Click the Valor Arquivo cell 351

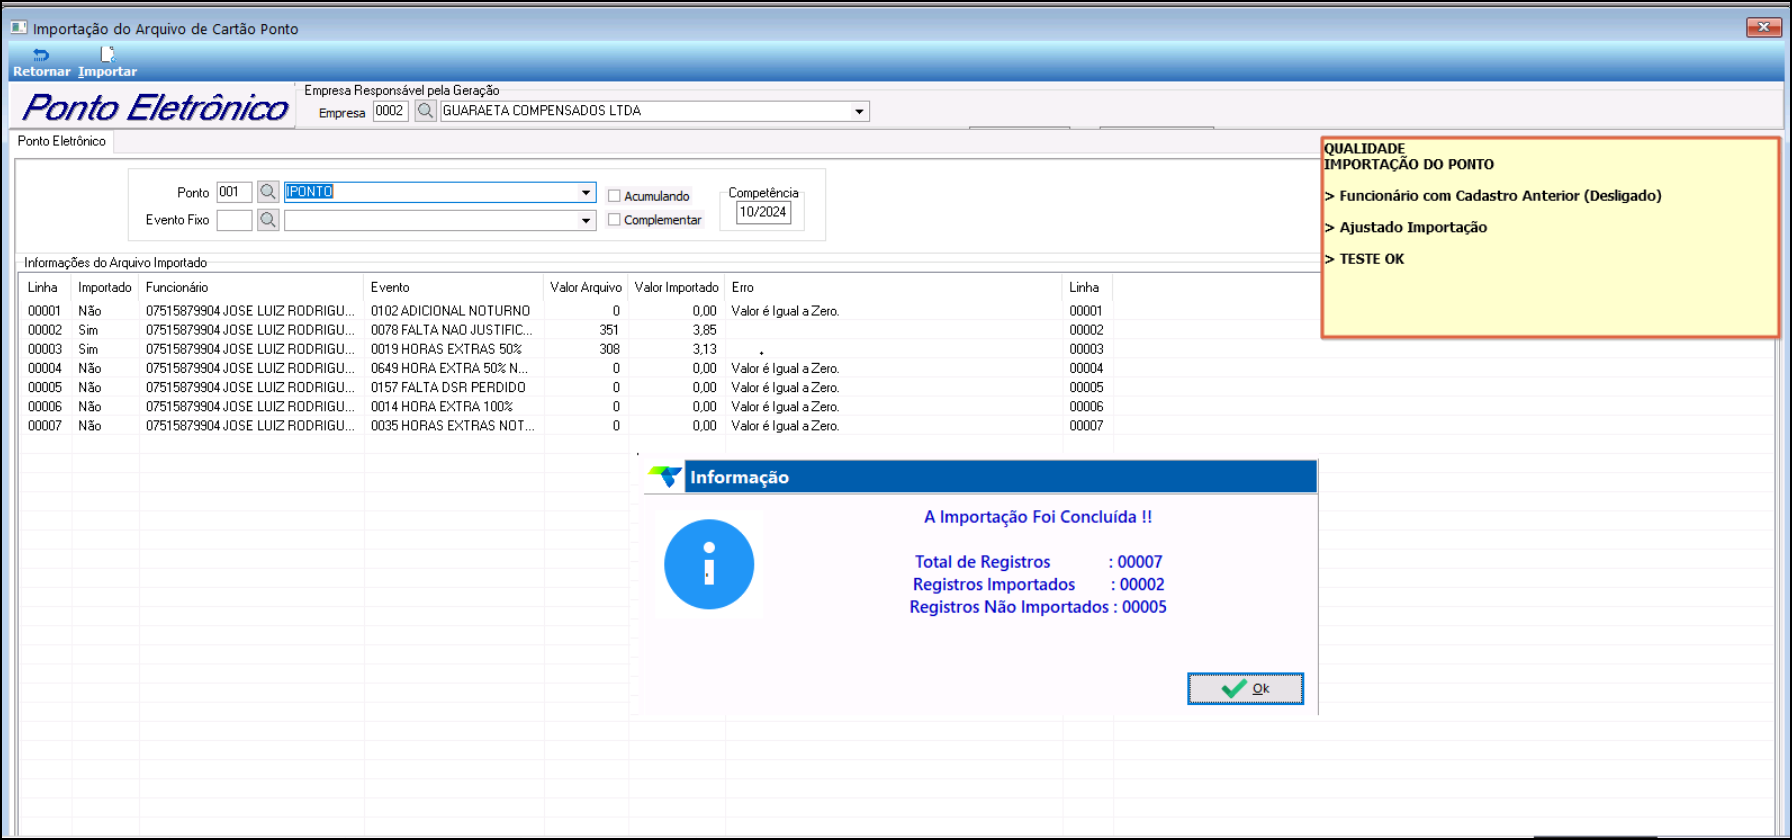coord(609,330)
